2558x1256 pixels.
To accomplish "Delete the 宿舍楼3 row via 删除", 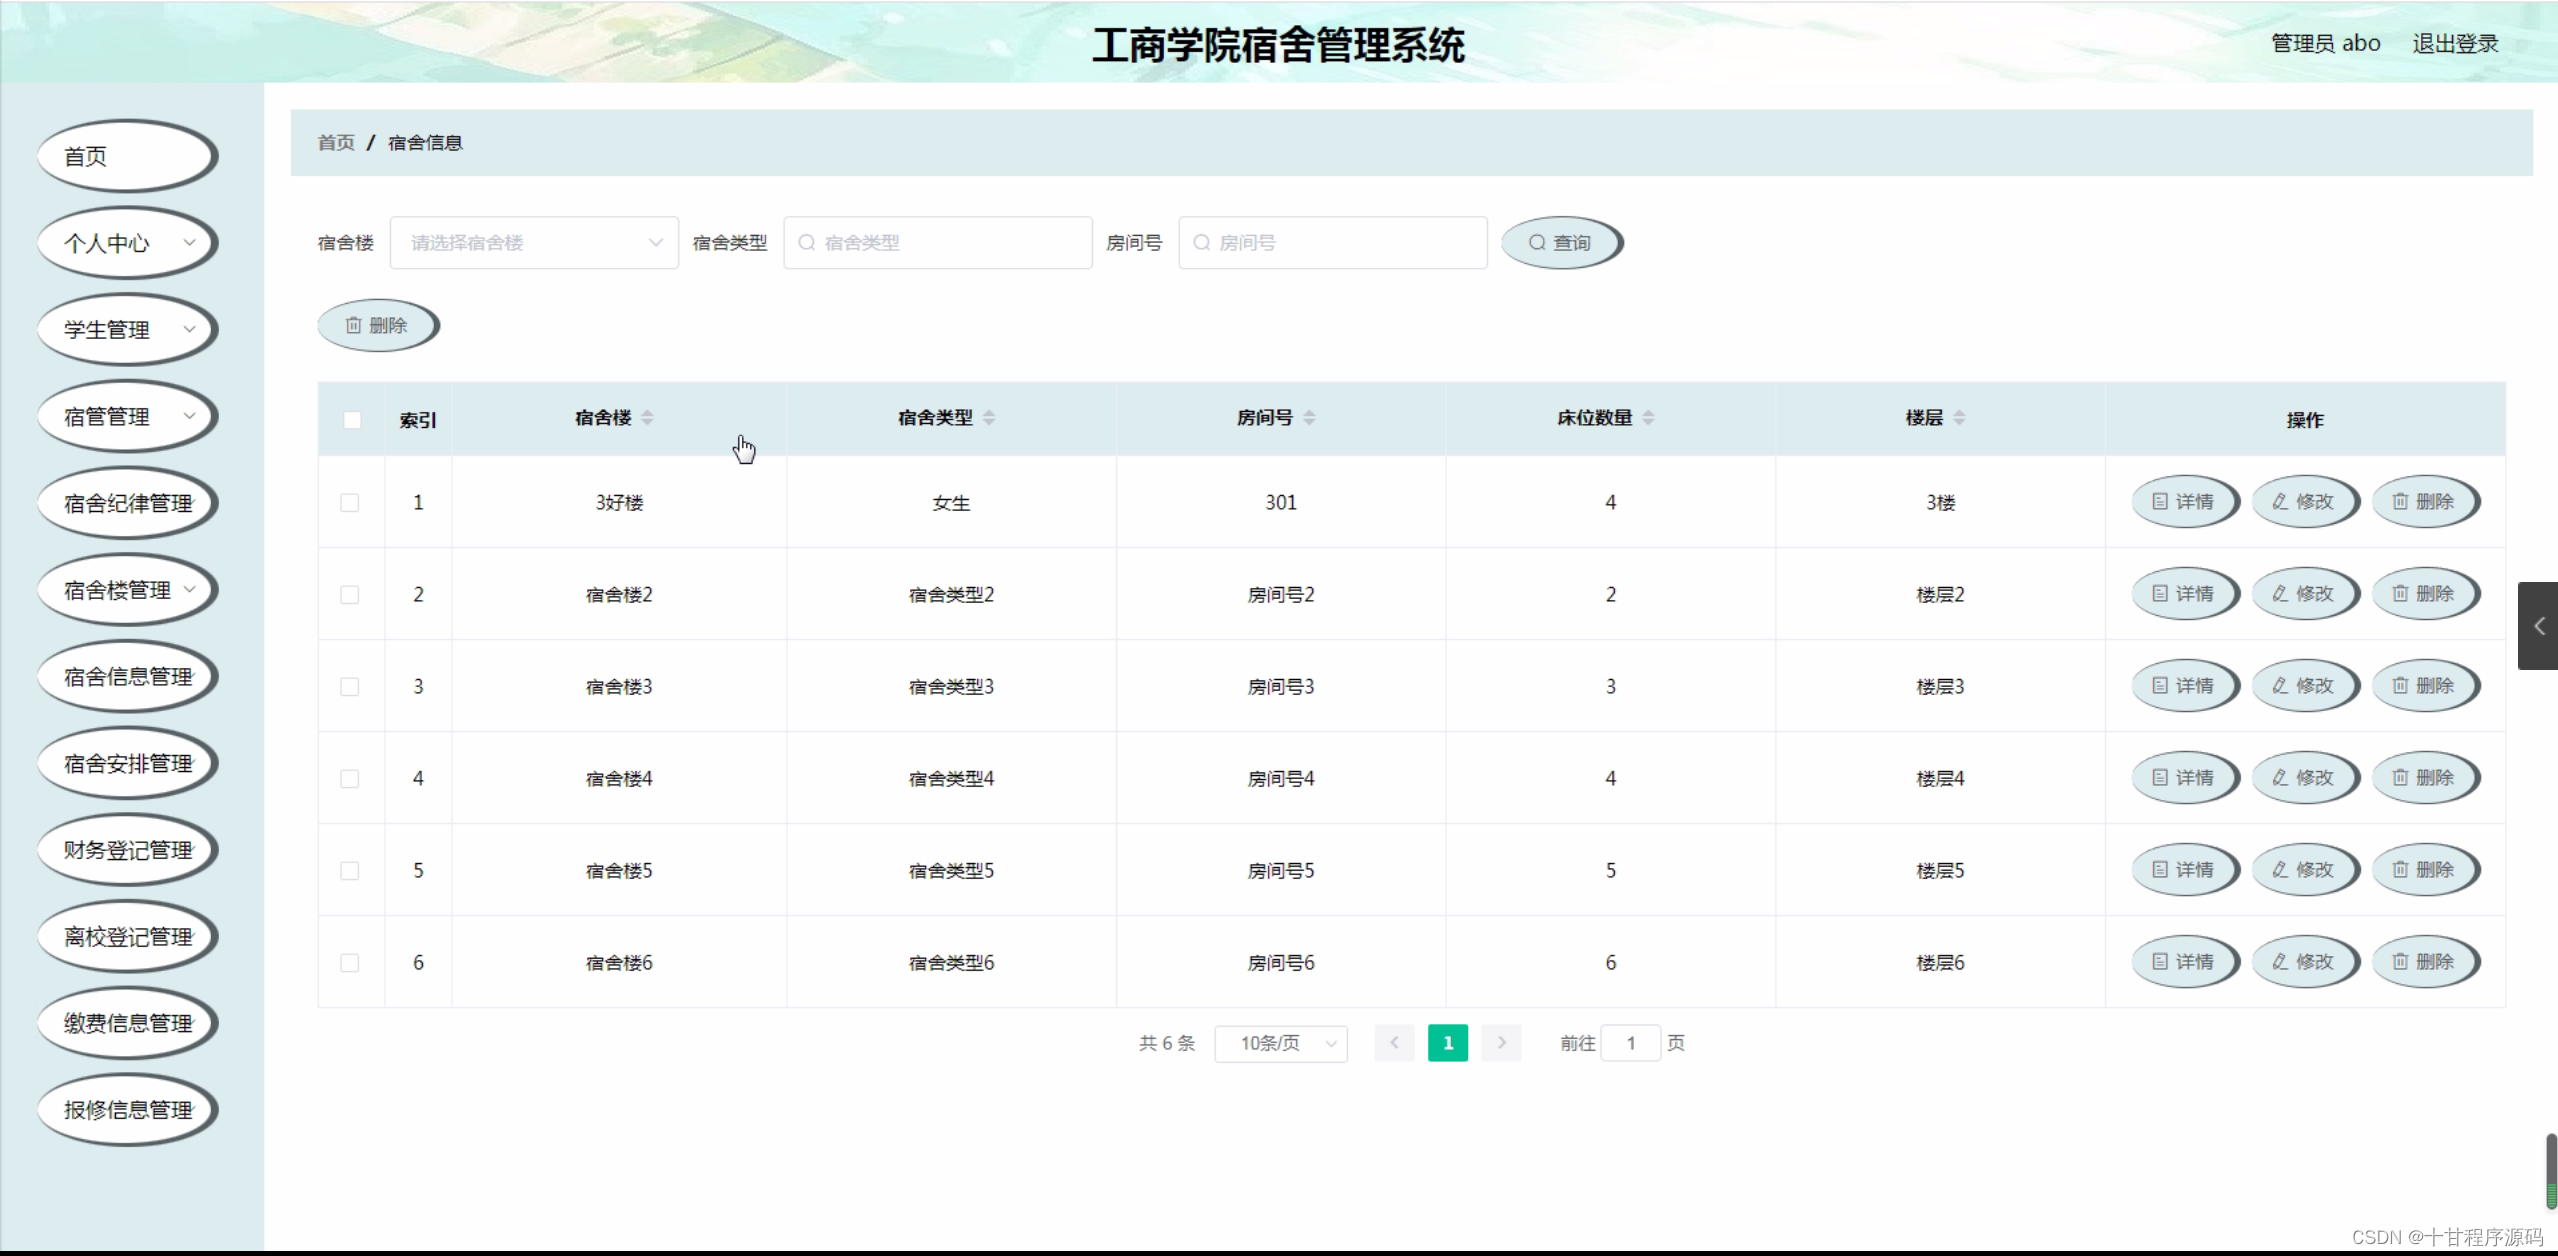I will pos(2424,686).
